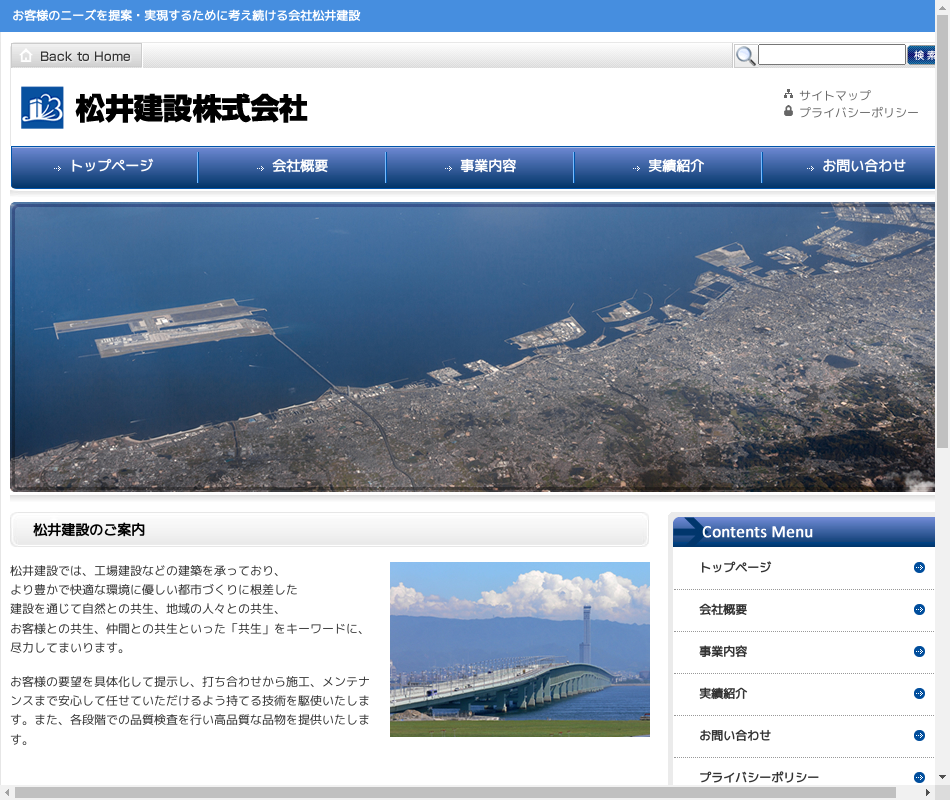Click the home icon beside Back to Home
950x800 pixels.
(x=26, y=56)
